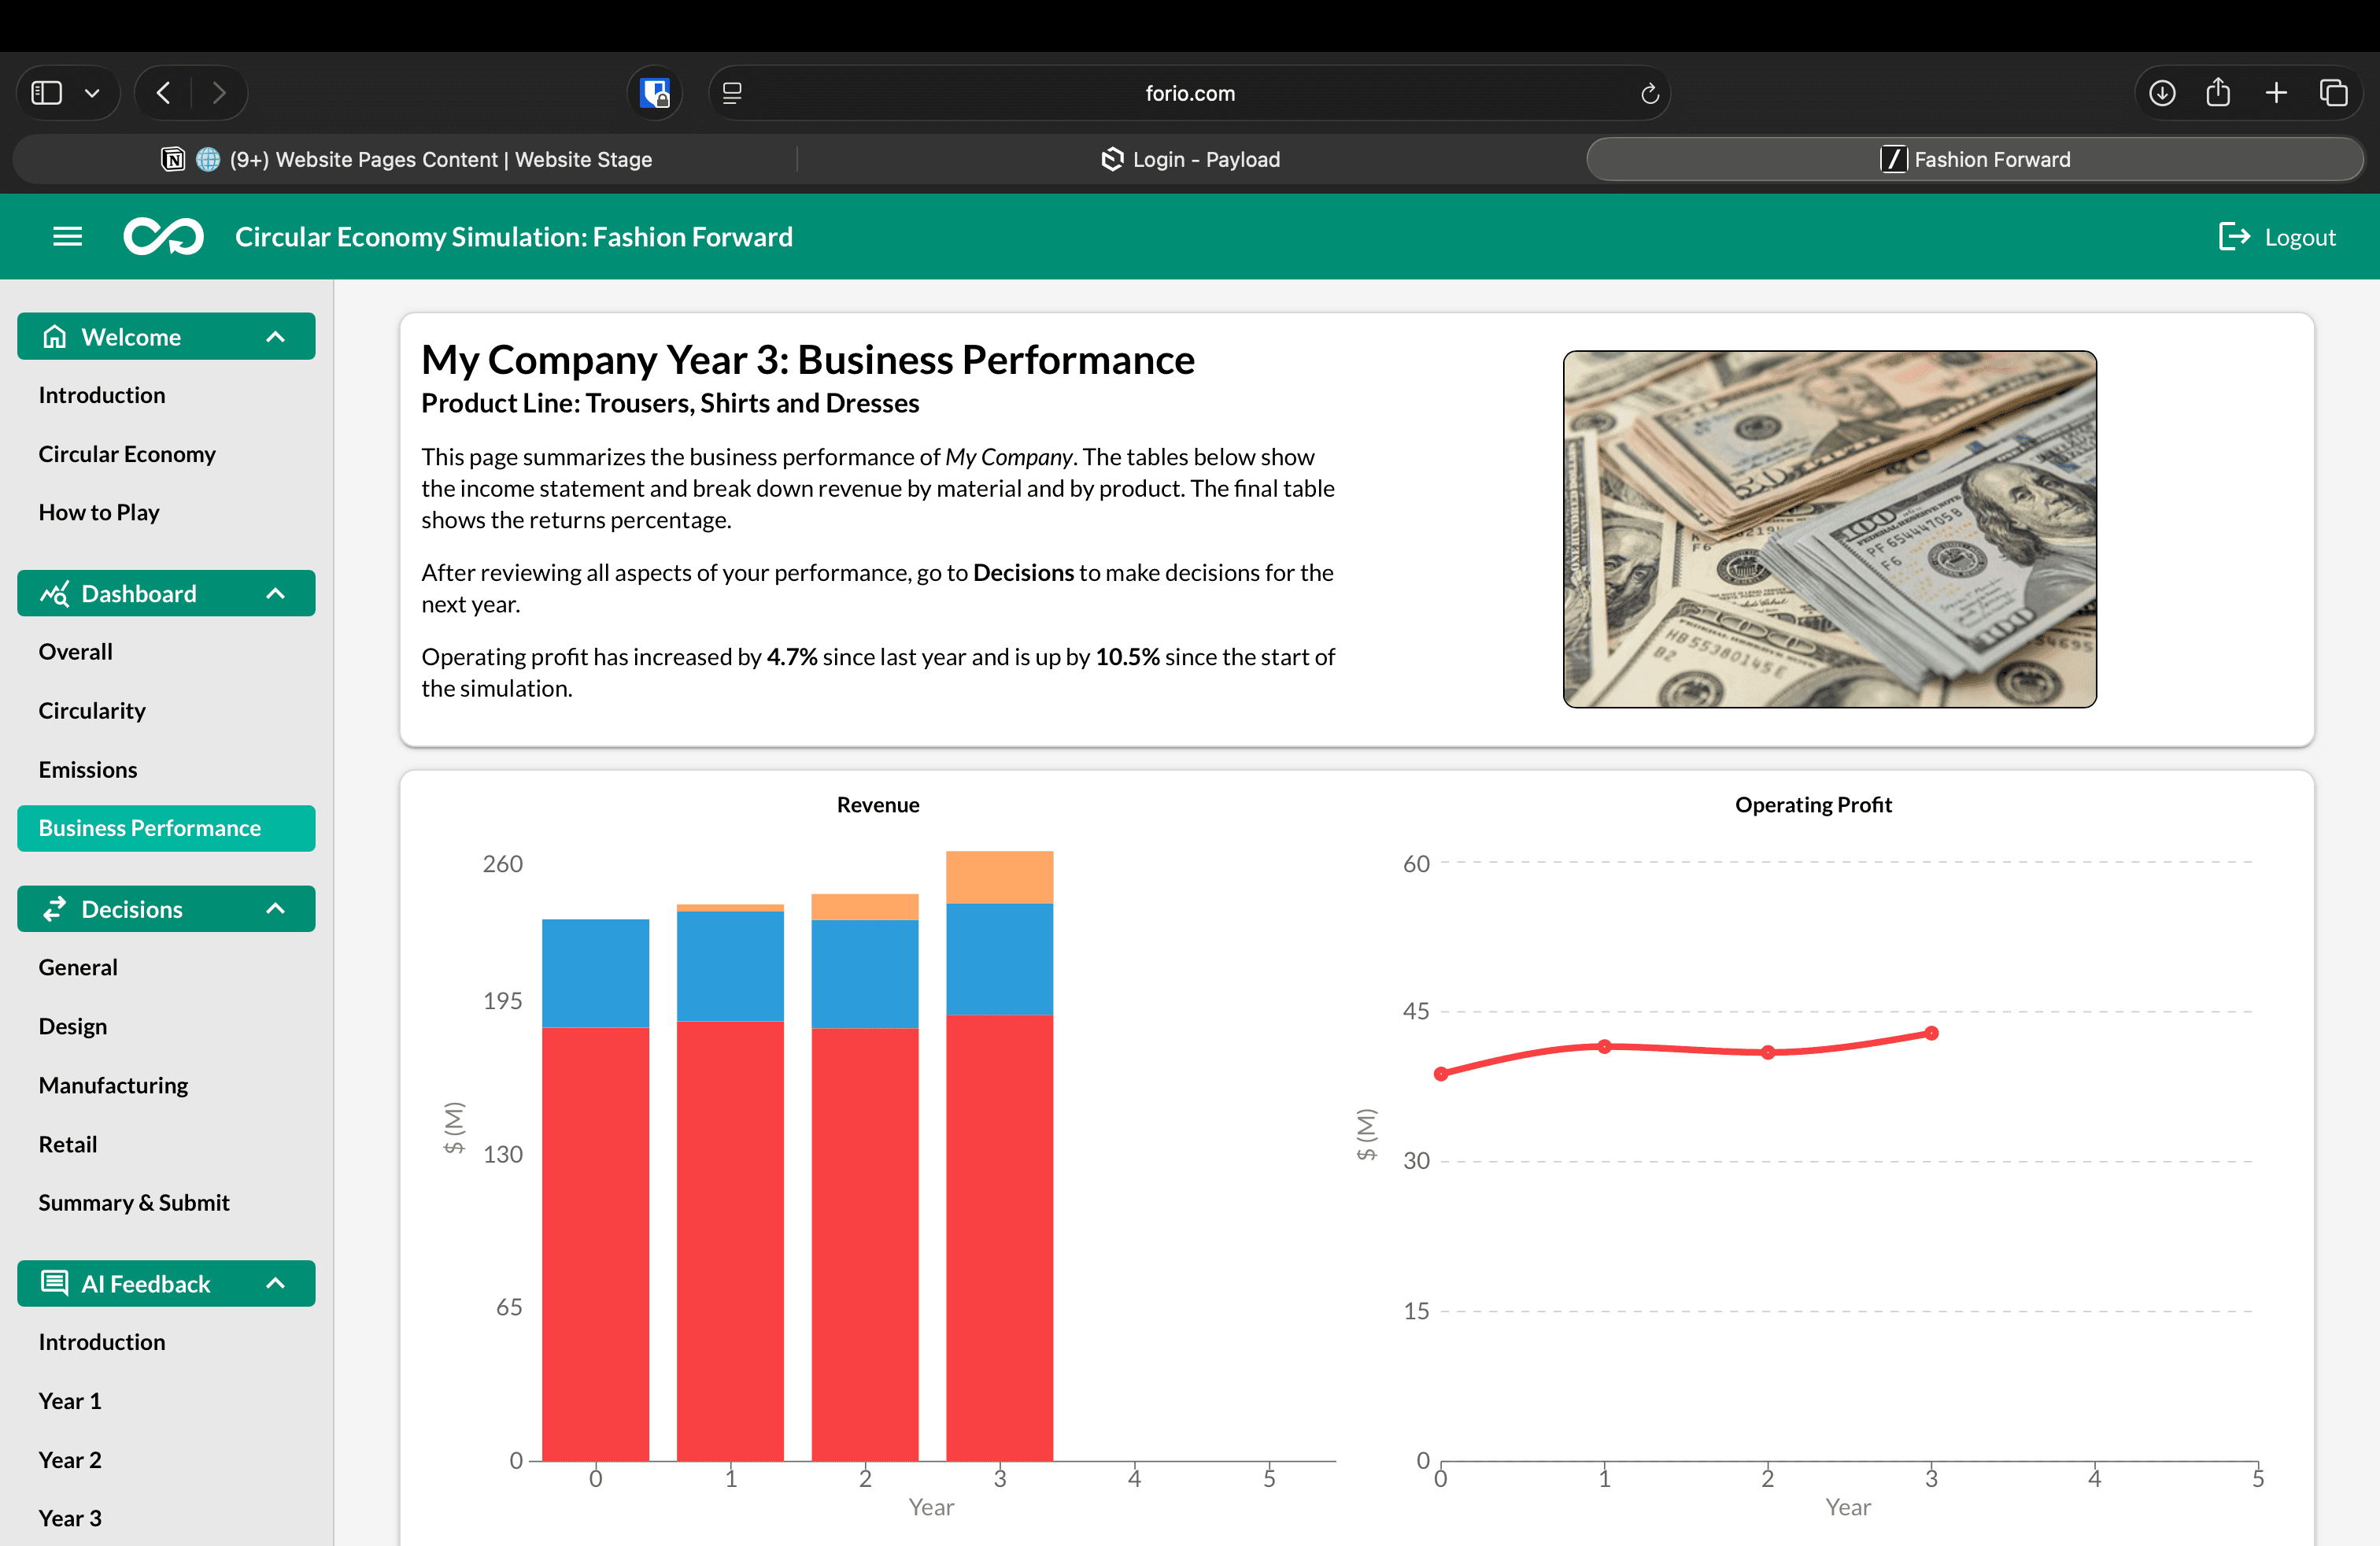
Task: Open a new tab with plus icon
Action: click(x=2276, y=93)
